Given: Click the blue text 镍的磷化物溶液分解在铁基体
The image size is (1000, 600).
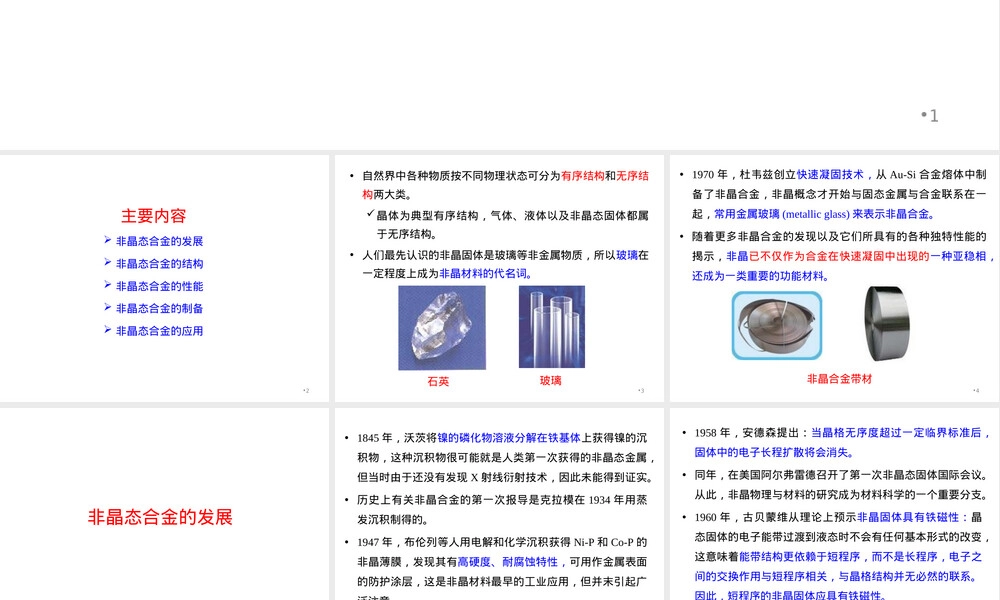Looking at the screenshot, I should [509, 438].
